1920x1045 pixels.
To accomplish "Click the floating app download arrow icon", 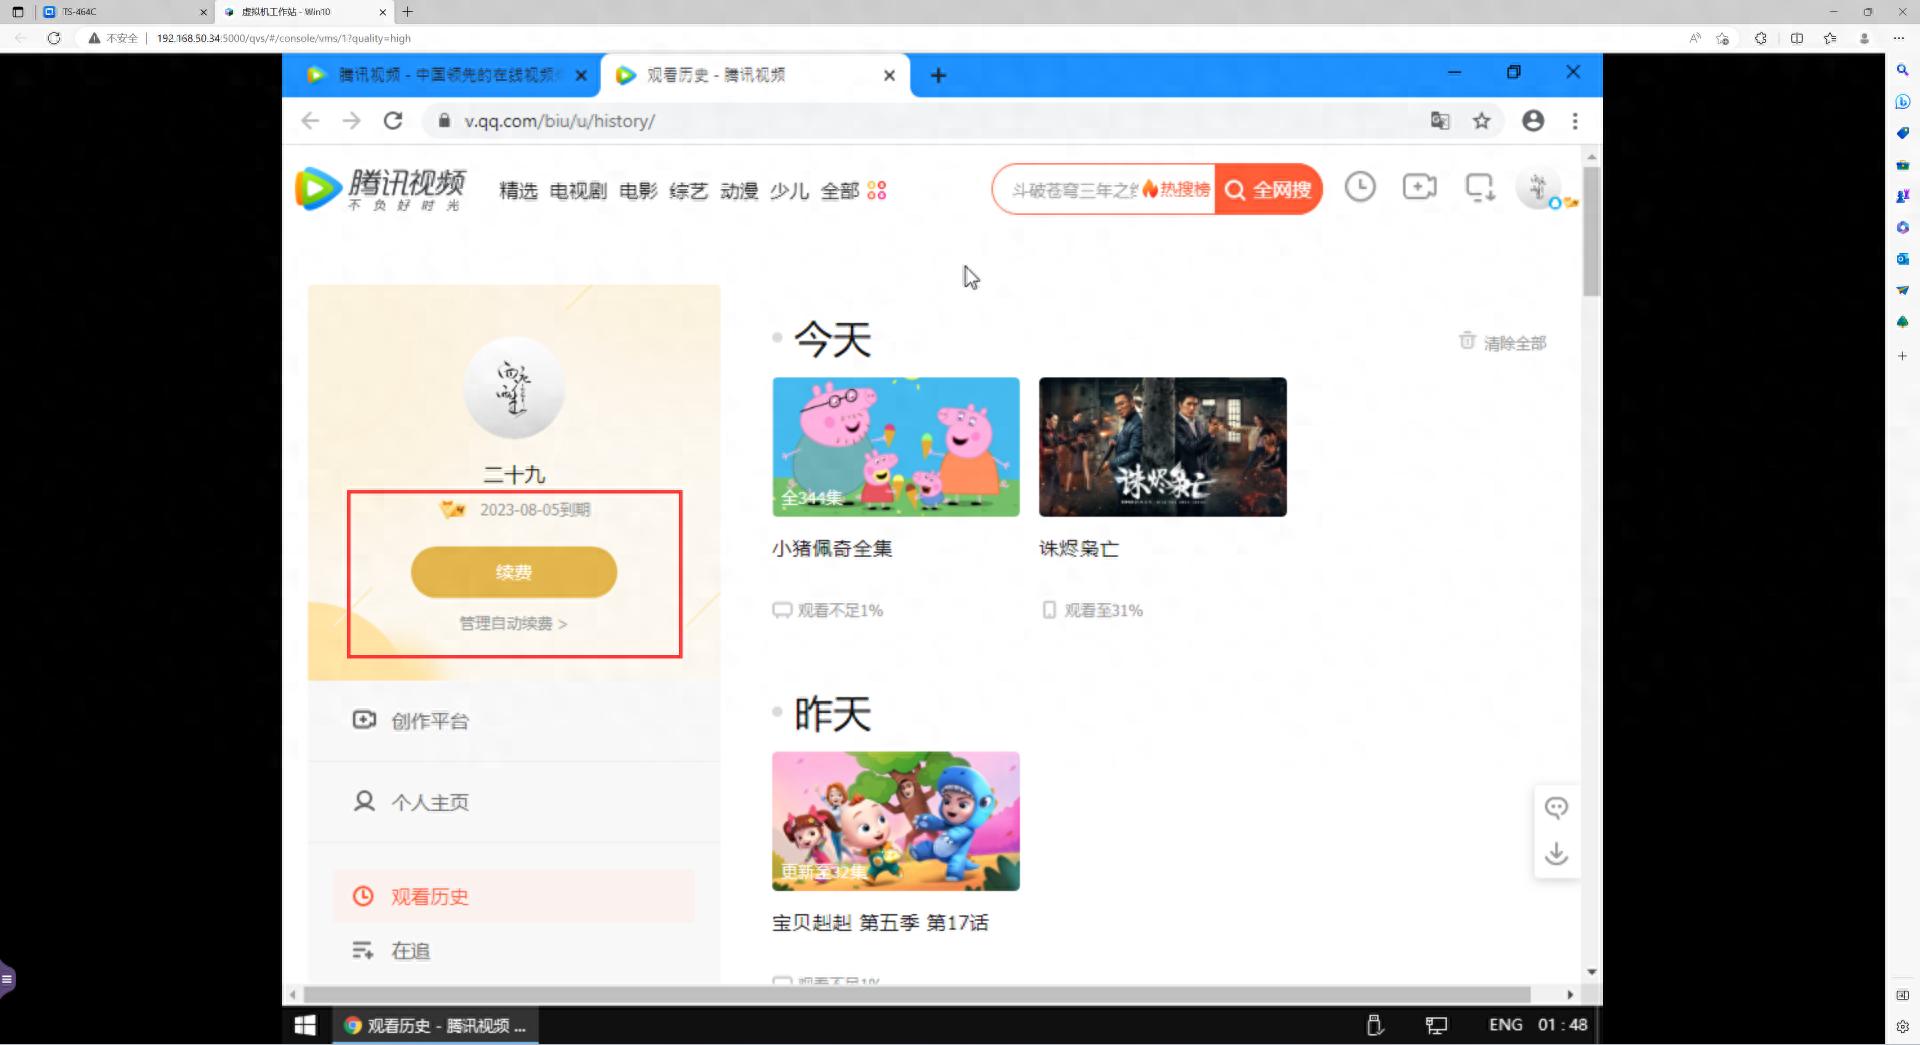I will coord(1556,854).
